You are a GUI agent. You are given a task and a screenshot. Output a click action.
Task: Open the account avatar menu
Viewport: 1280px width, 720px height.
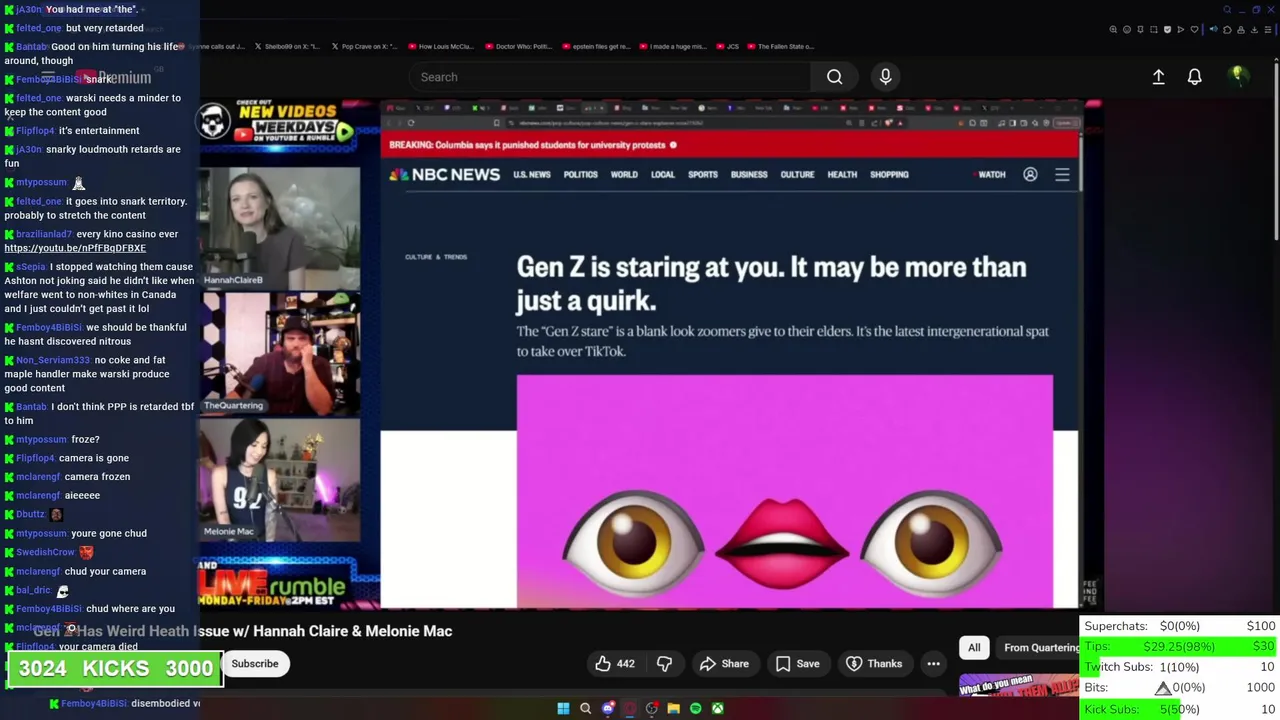point(1238,76)
